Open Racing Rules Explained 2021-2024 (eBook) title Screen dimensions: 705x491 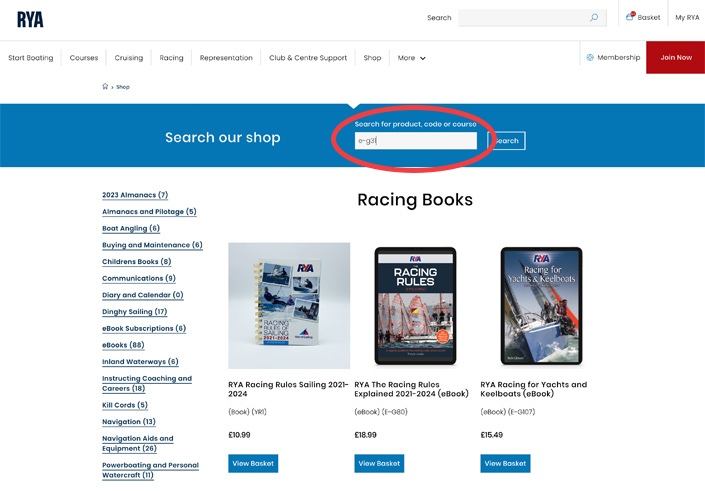pos(411,389)
